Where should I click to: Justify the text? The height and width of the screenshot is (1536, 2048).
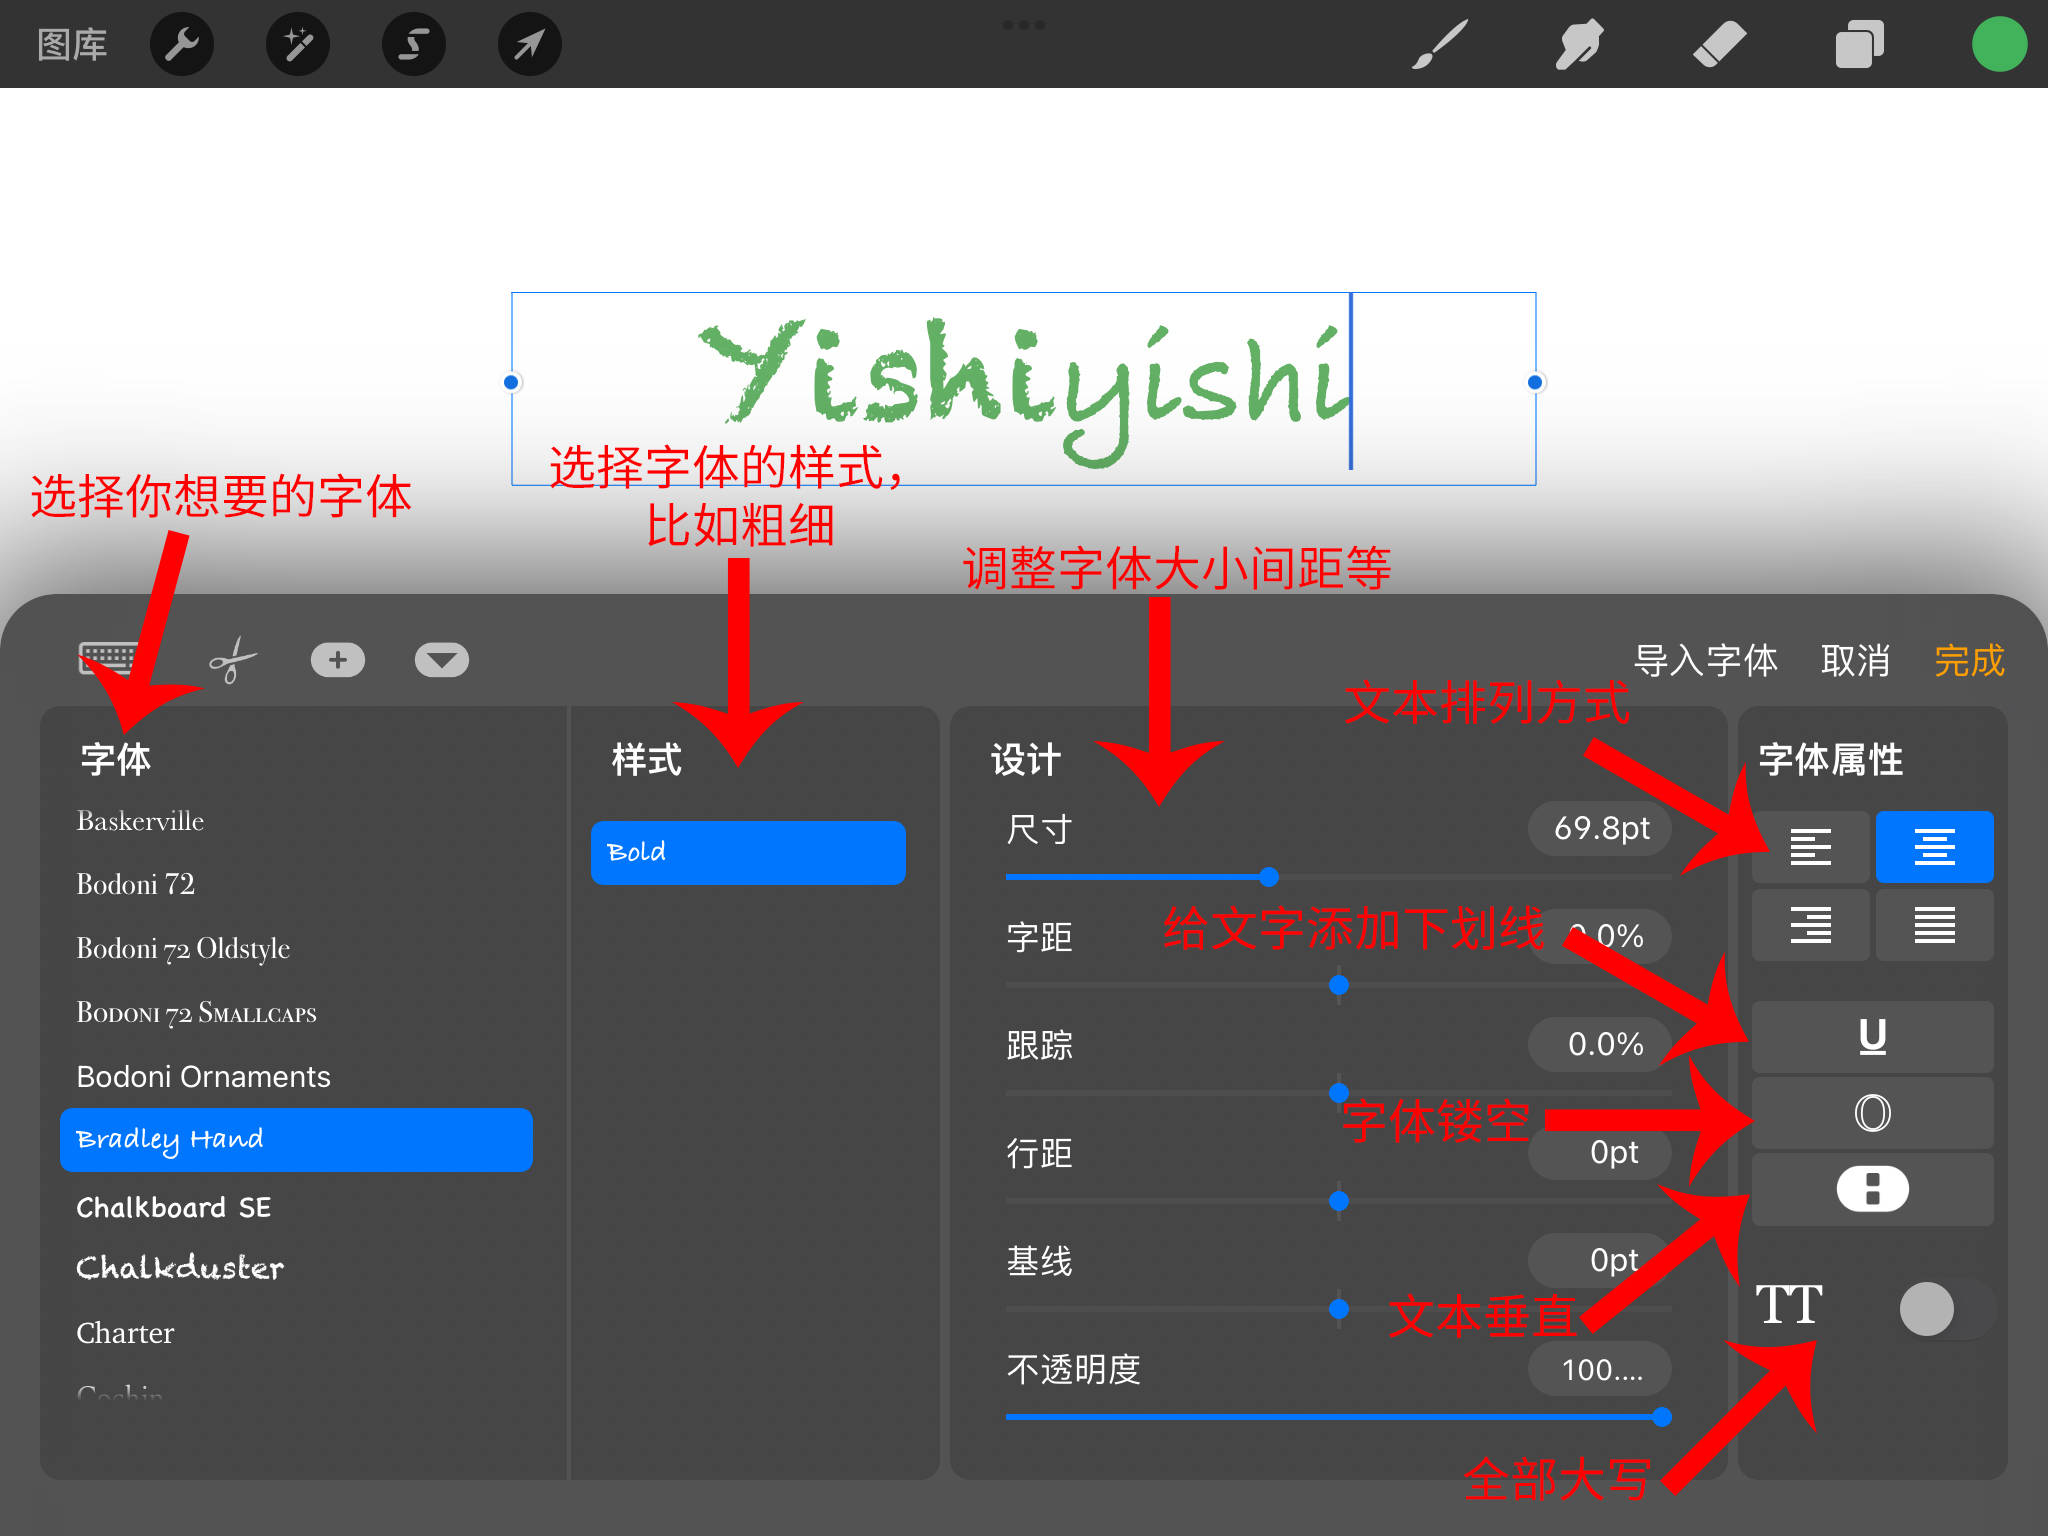click(1935, 925)
